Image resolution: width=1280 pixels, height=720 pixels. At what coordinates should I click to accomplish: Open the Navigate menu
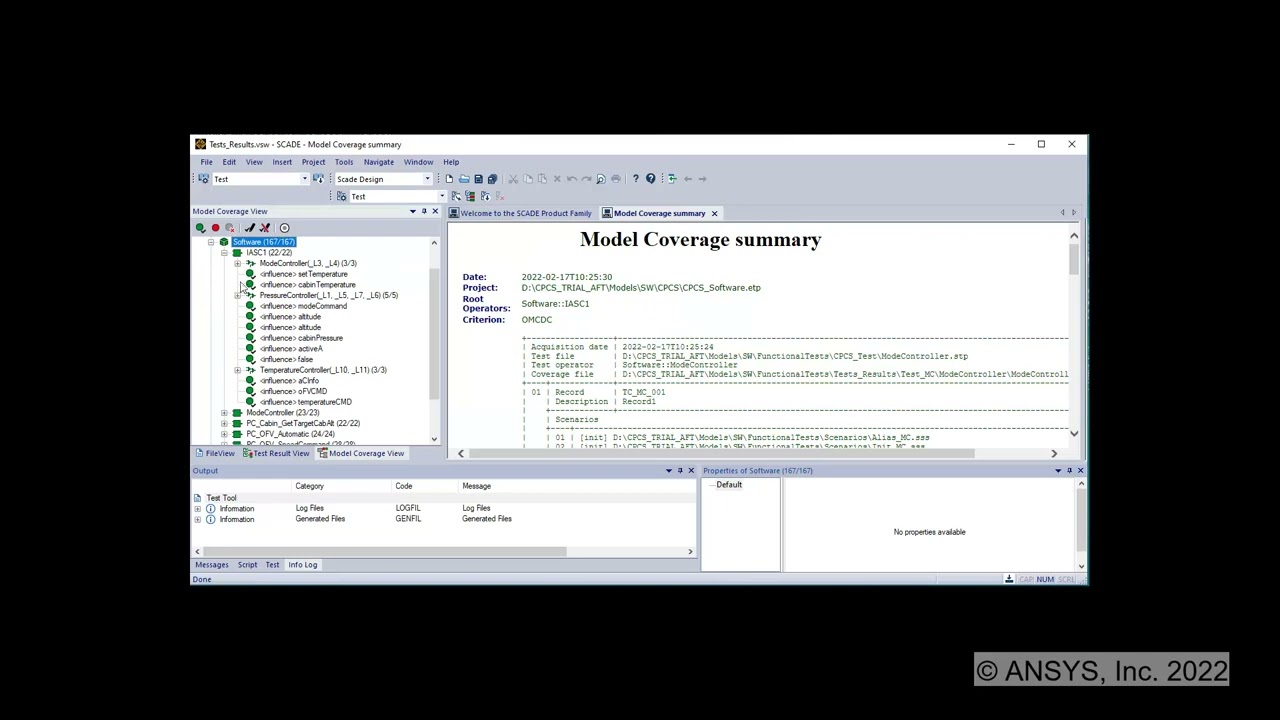378,162
